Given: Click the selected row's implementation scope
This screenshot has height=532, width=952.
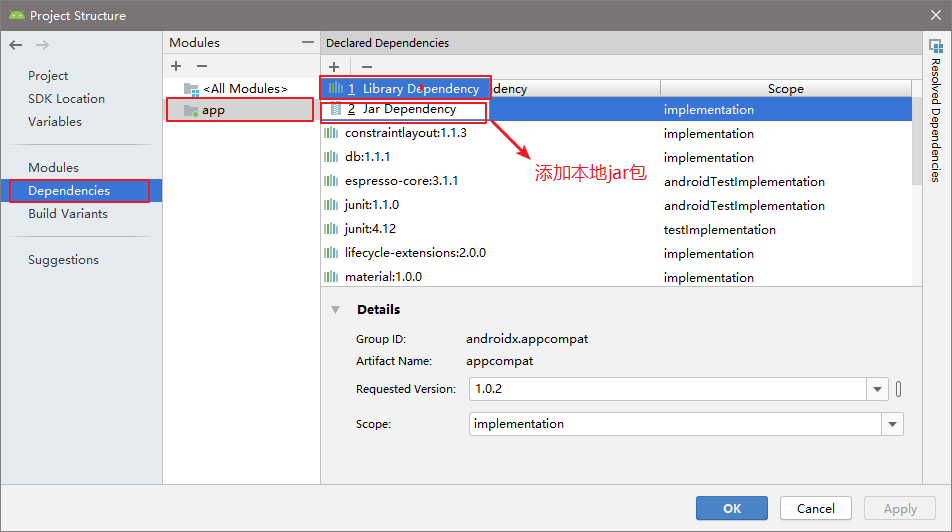Looking at the screenshot, I should [x=709, y=110].
